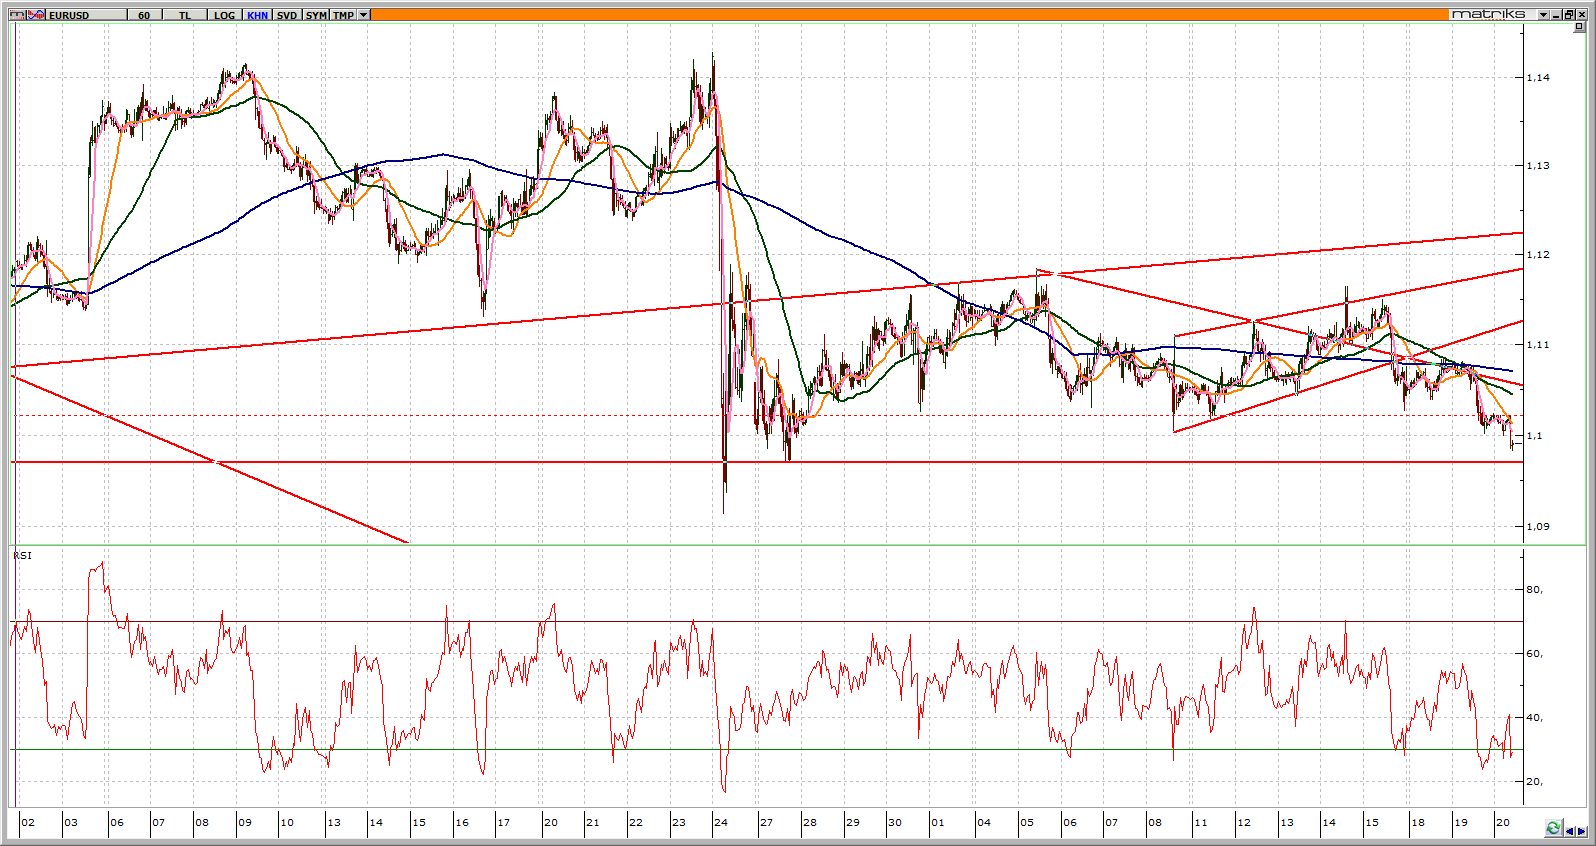Toggle the SVD button
1596x846 pixels.
(287, 15)
